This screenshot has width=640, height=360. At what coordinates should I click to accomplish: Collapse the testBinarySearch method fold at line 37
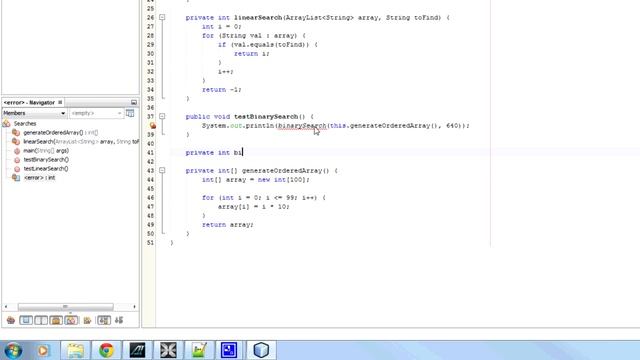pyautogui.click(x=162, y=116)
